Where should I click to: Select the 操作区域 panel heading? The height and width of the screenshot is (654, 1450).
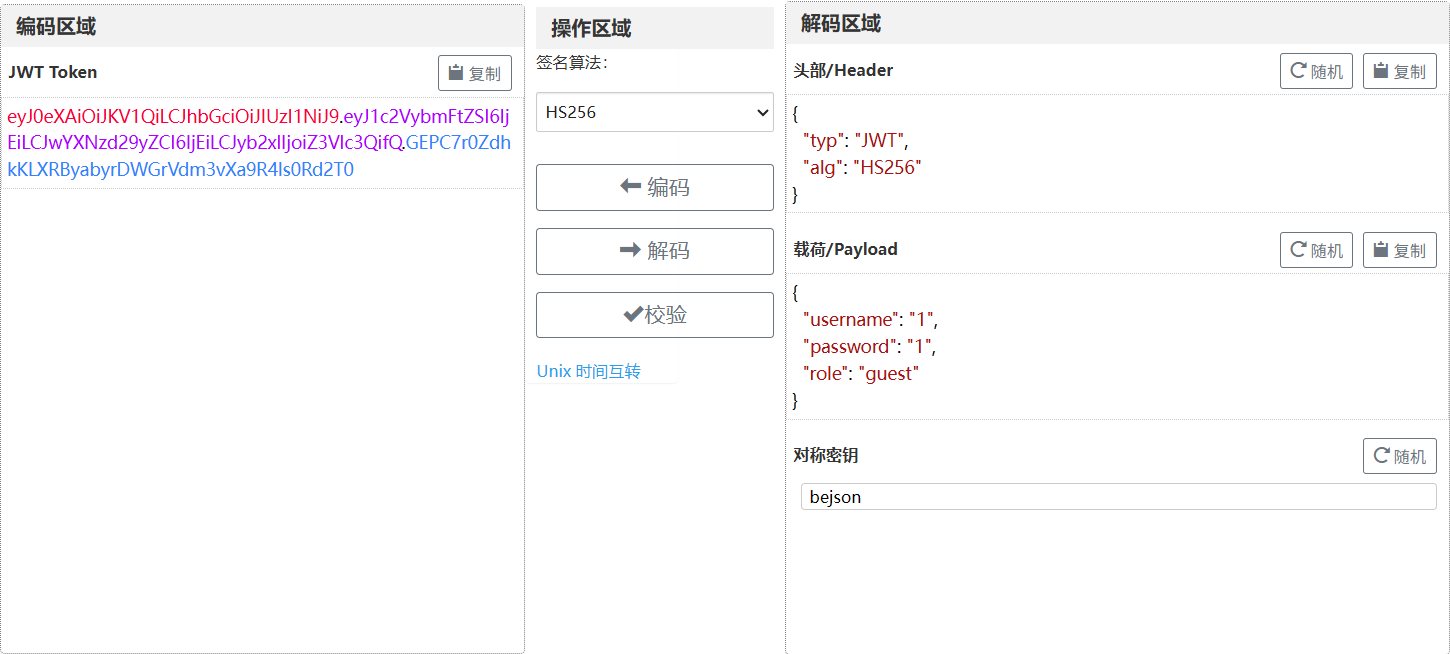pyautogui.click(x=591, y=28)
